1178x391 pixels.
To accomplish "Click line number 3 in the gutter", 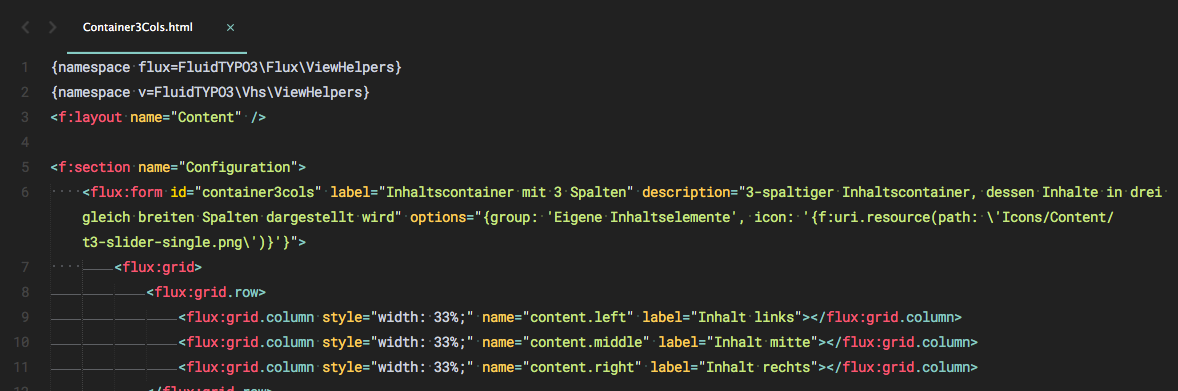I will pyautogui.click(x=26, y=117).
